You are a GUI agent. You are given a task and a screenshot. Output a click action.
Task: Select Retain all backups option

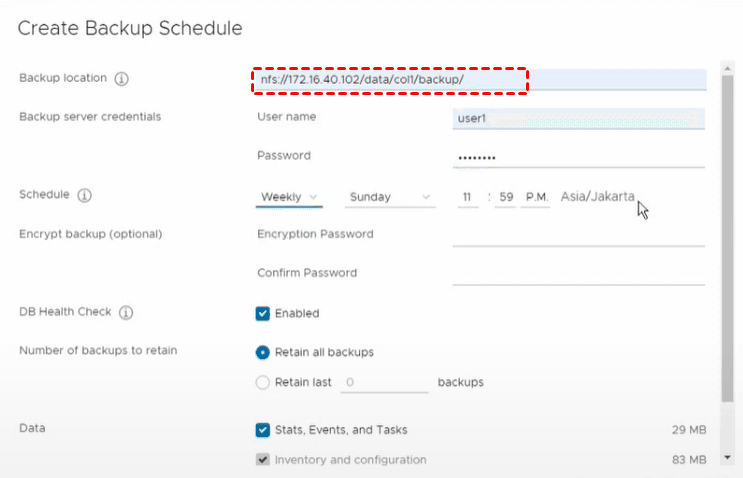[263, 352]
